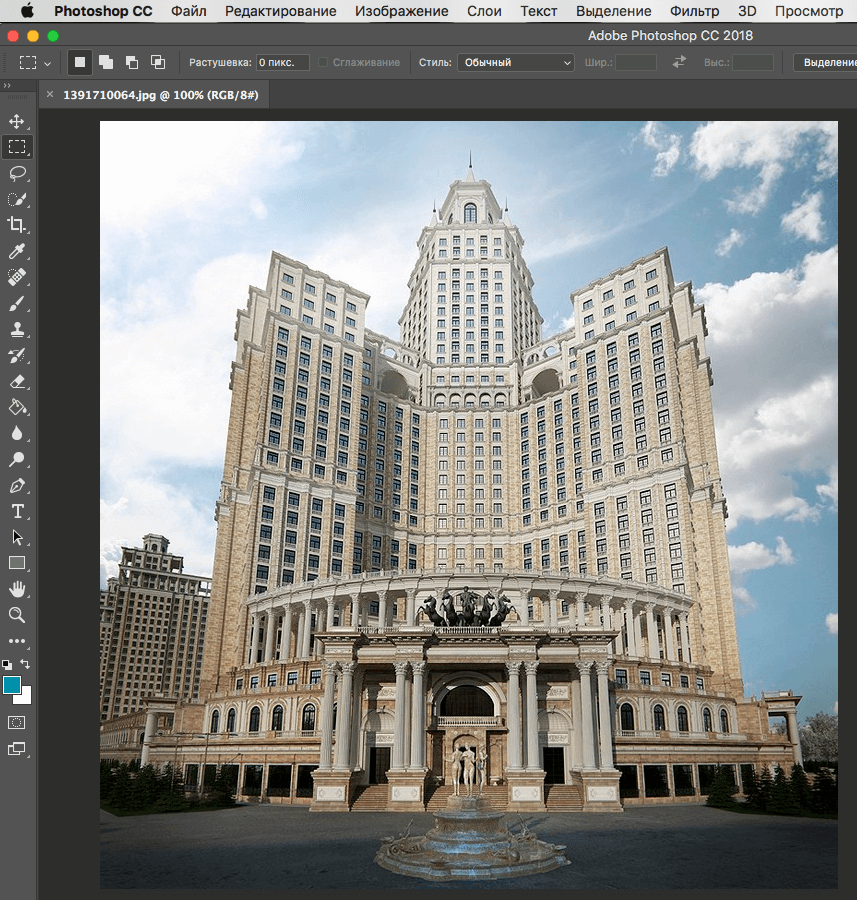Screen dimensions: 857x900
Task: Choose the Clone Stamp tool
Action: pos(17,329)
